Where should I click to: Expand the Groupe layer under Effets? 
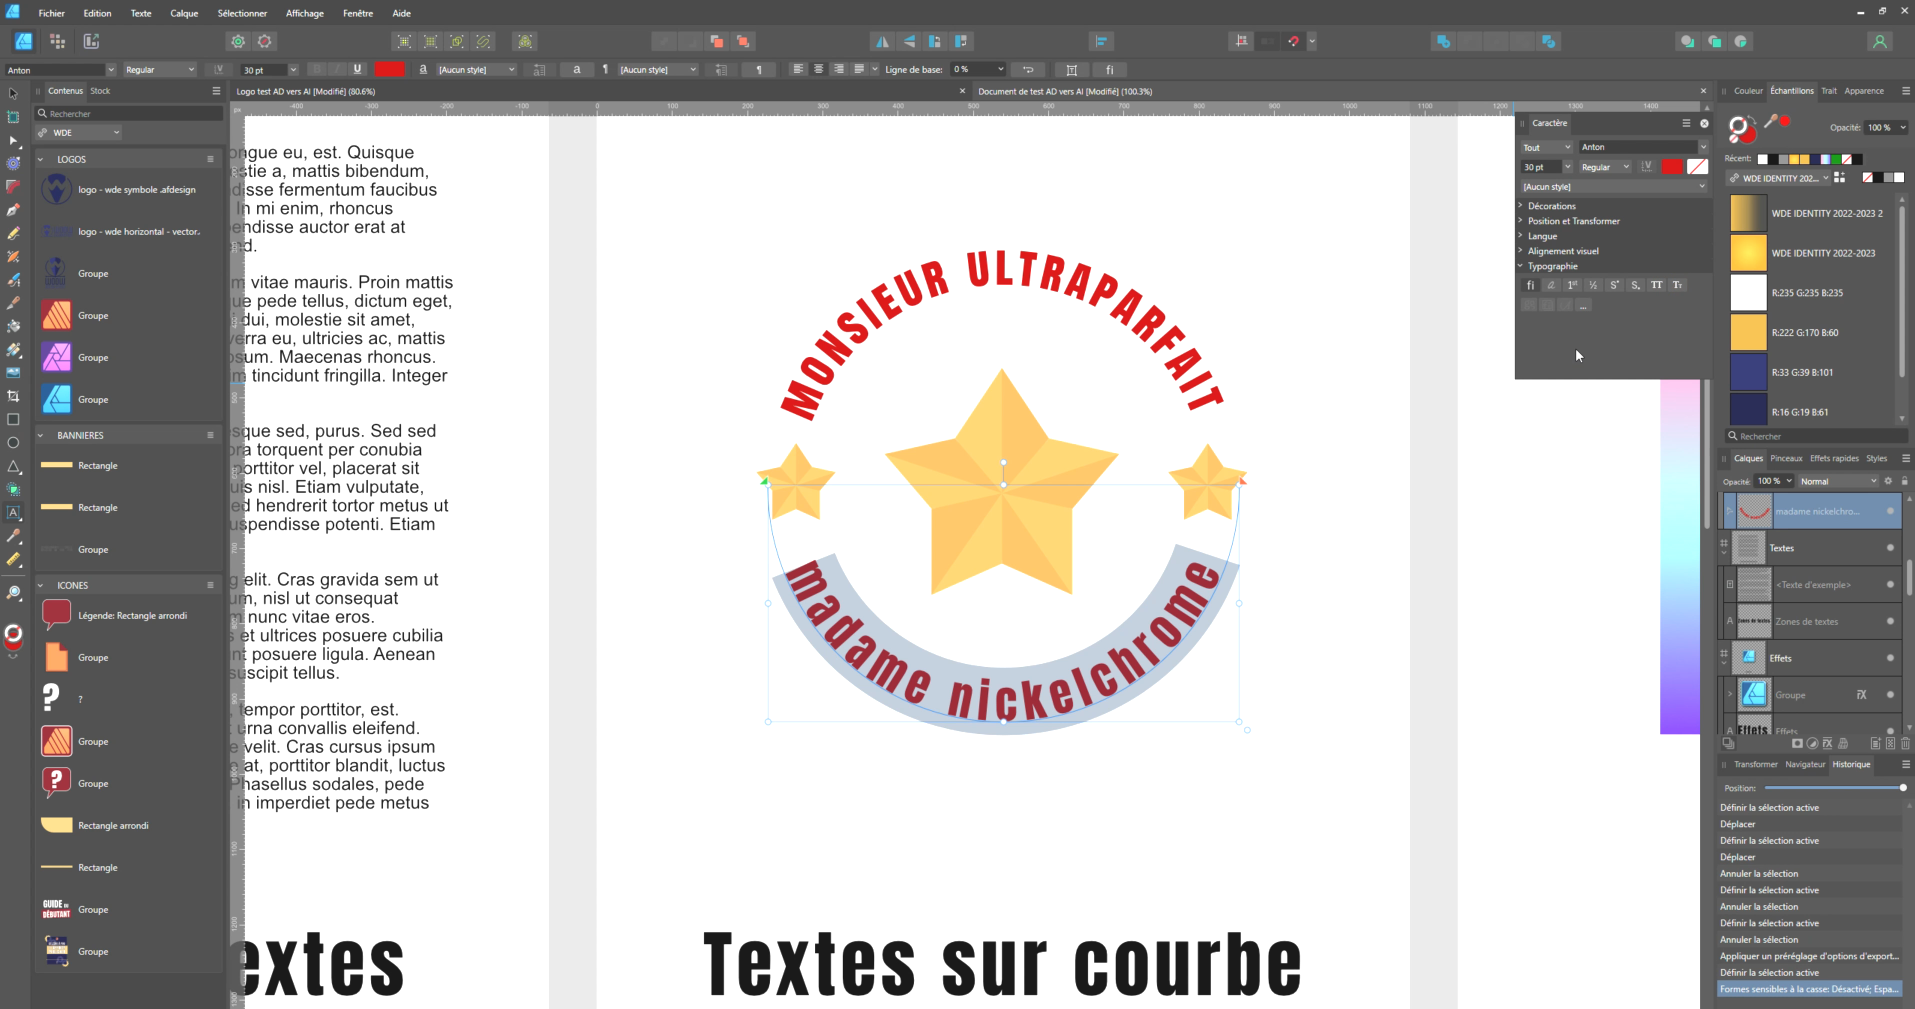1730,695
